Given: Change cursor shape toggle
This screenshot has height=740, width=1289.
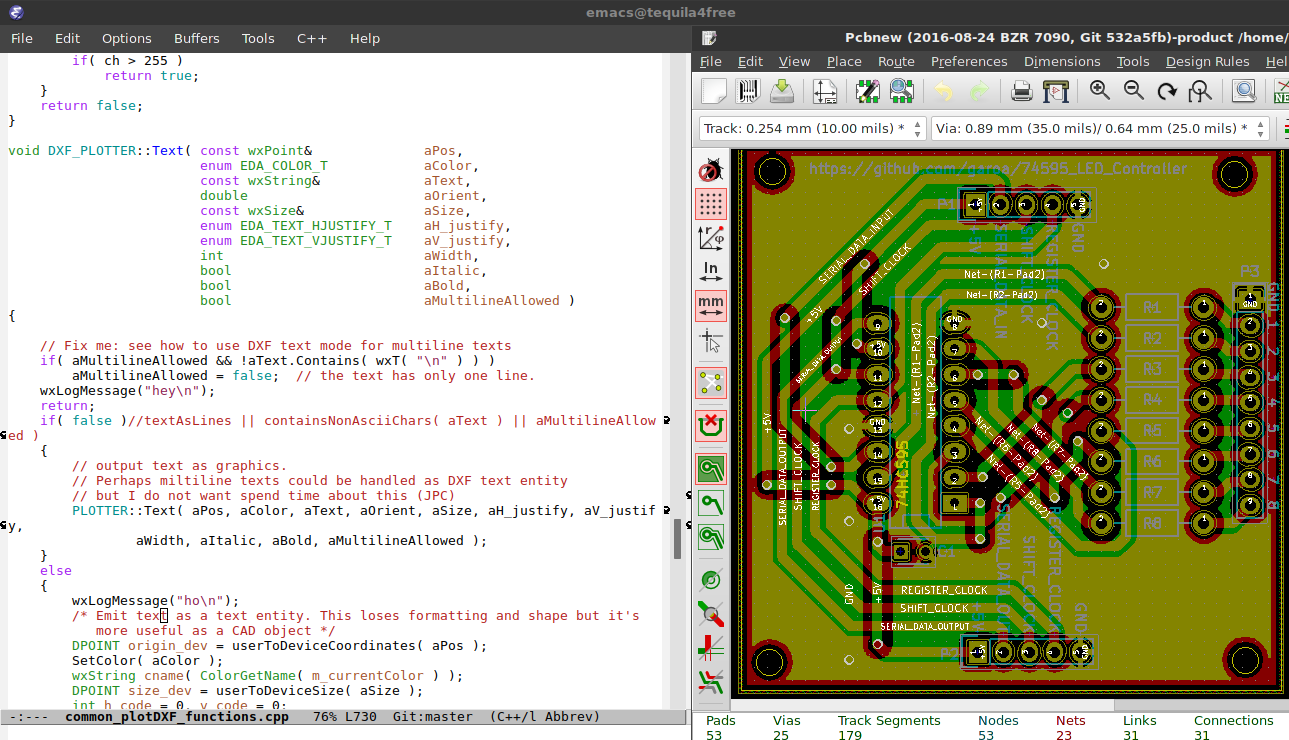Looking at the screenshot, I should [x=711, y=340].
